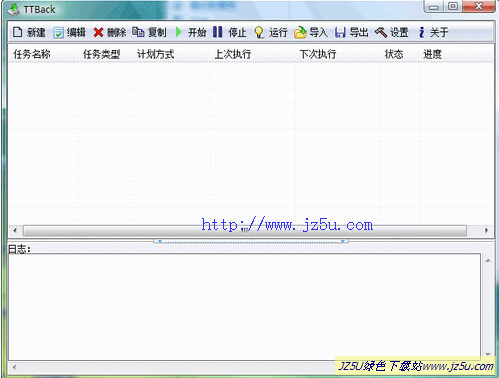Click the 停止 (Stop) pause icon
Viewport: 499px width, 378px height.
tap(217, 32)
